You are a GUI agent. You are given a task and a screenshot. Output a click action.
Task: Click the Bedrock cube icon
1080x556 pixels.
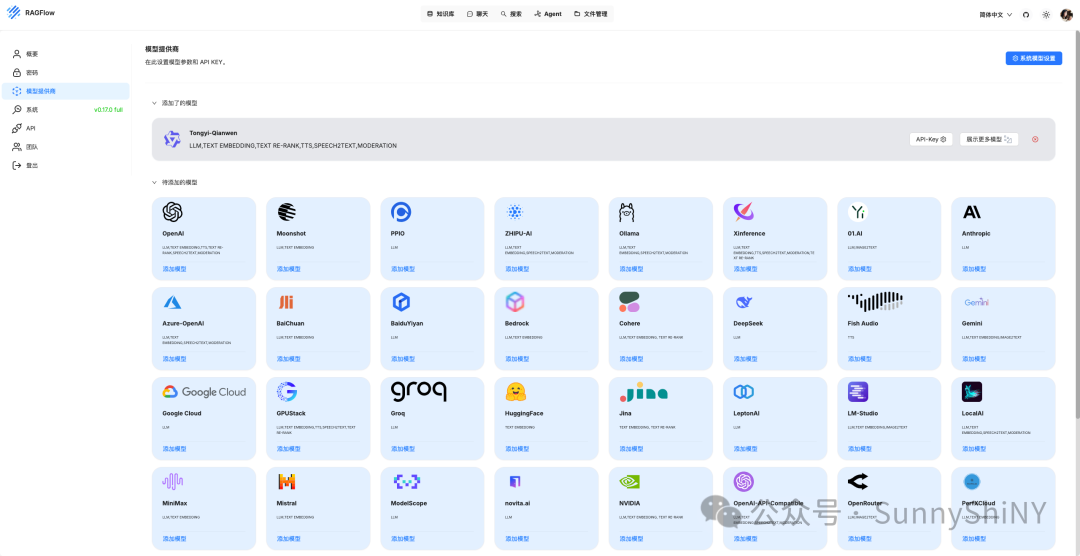pyautogui.click(x=515, y=302)
